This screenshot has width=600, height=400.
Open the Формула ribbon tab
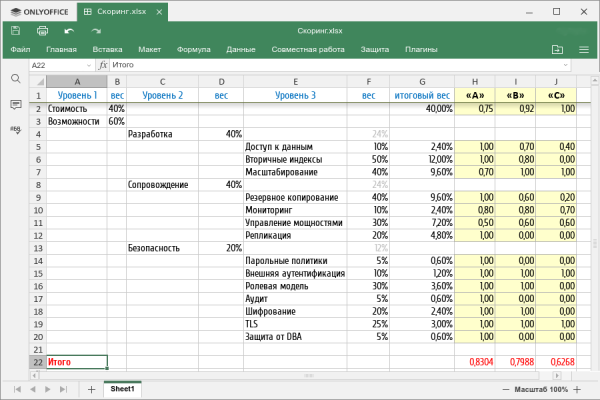click(193, 49)
